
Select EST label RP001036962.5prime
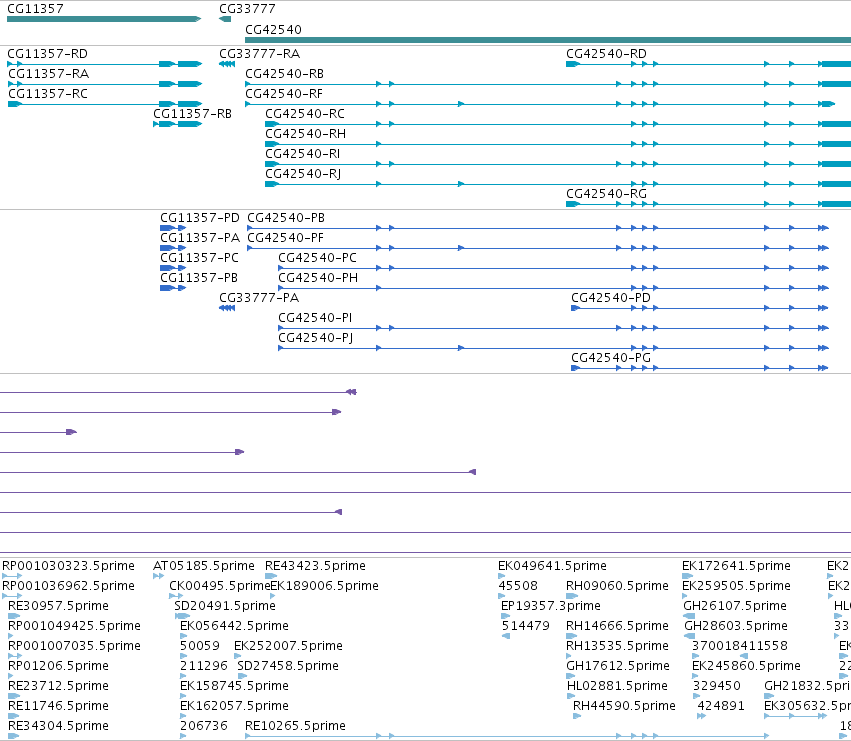click(x=68, y=586)
